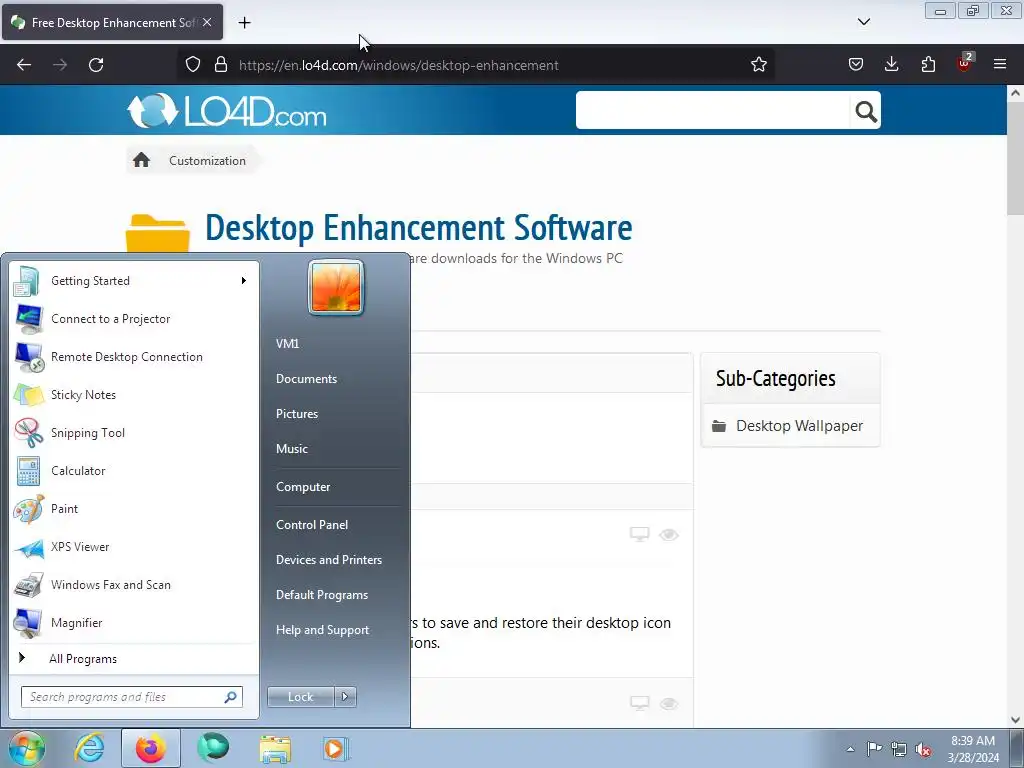Click the Remote Desktop Connection icon
The width and height of the screenshot is (1024, 768).
(x=28, y=357)
